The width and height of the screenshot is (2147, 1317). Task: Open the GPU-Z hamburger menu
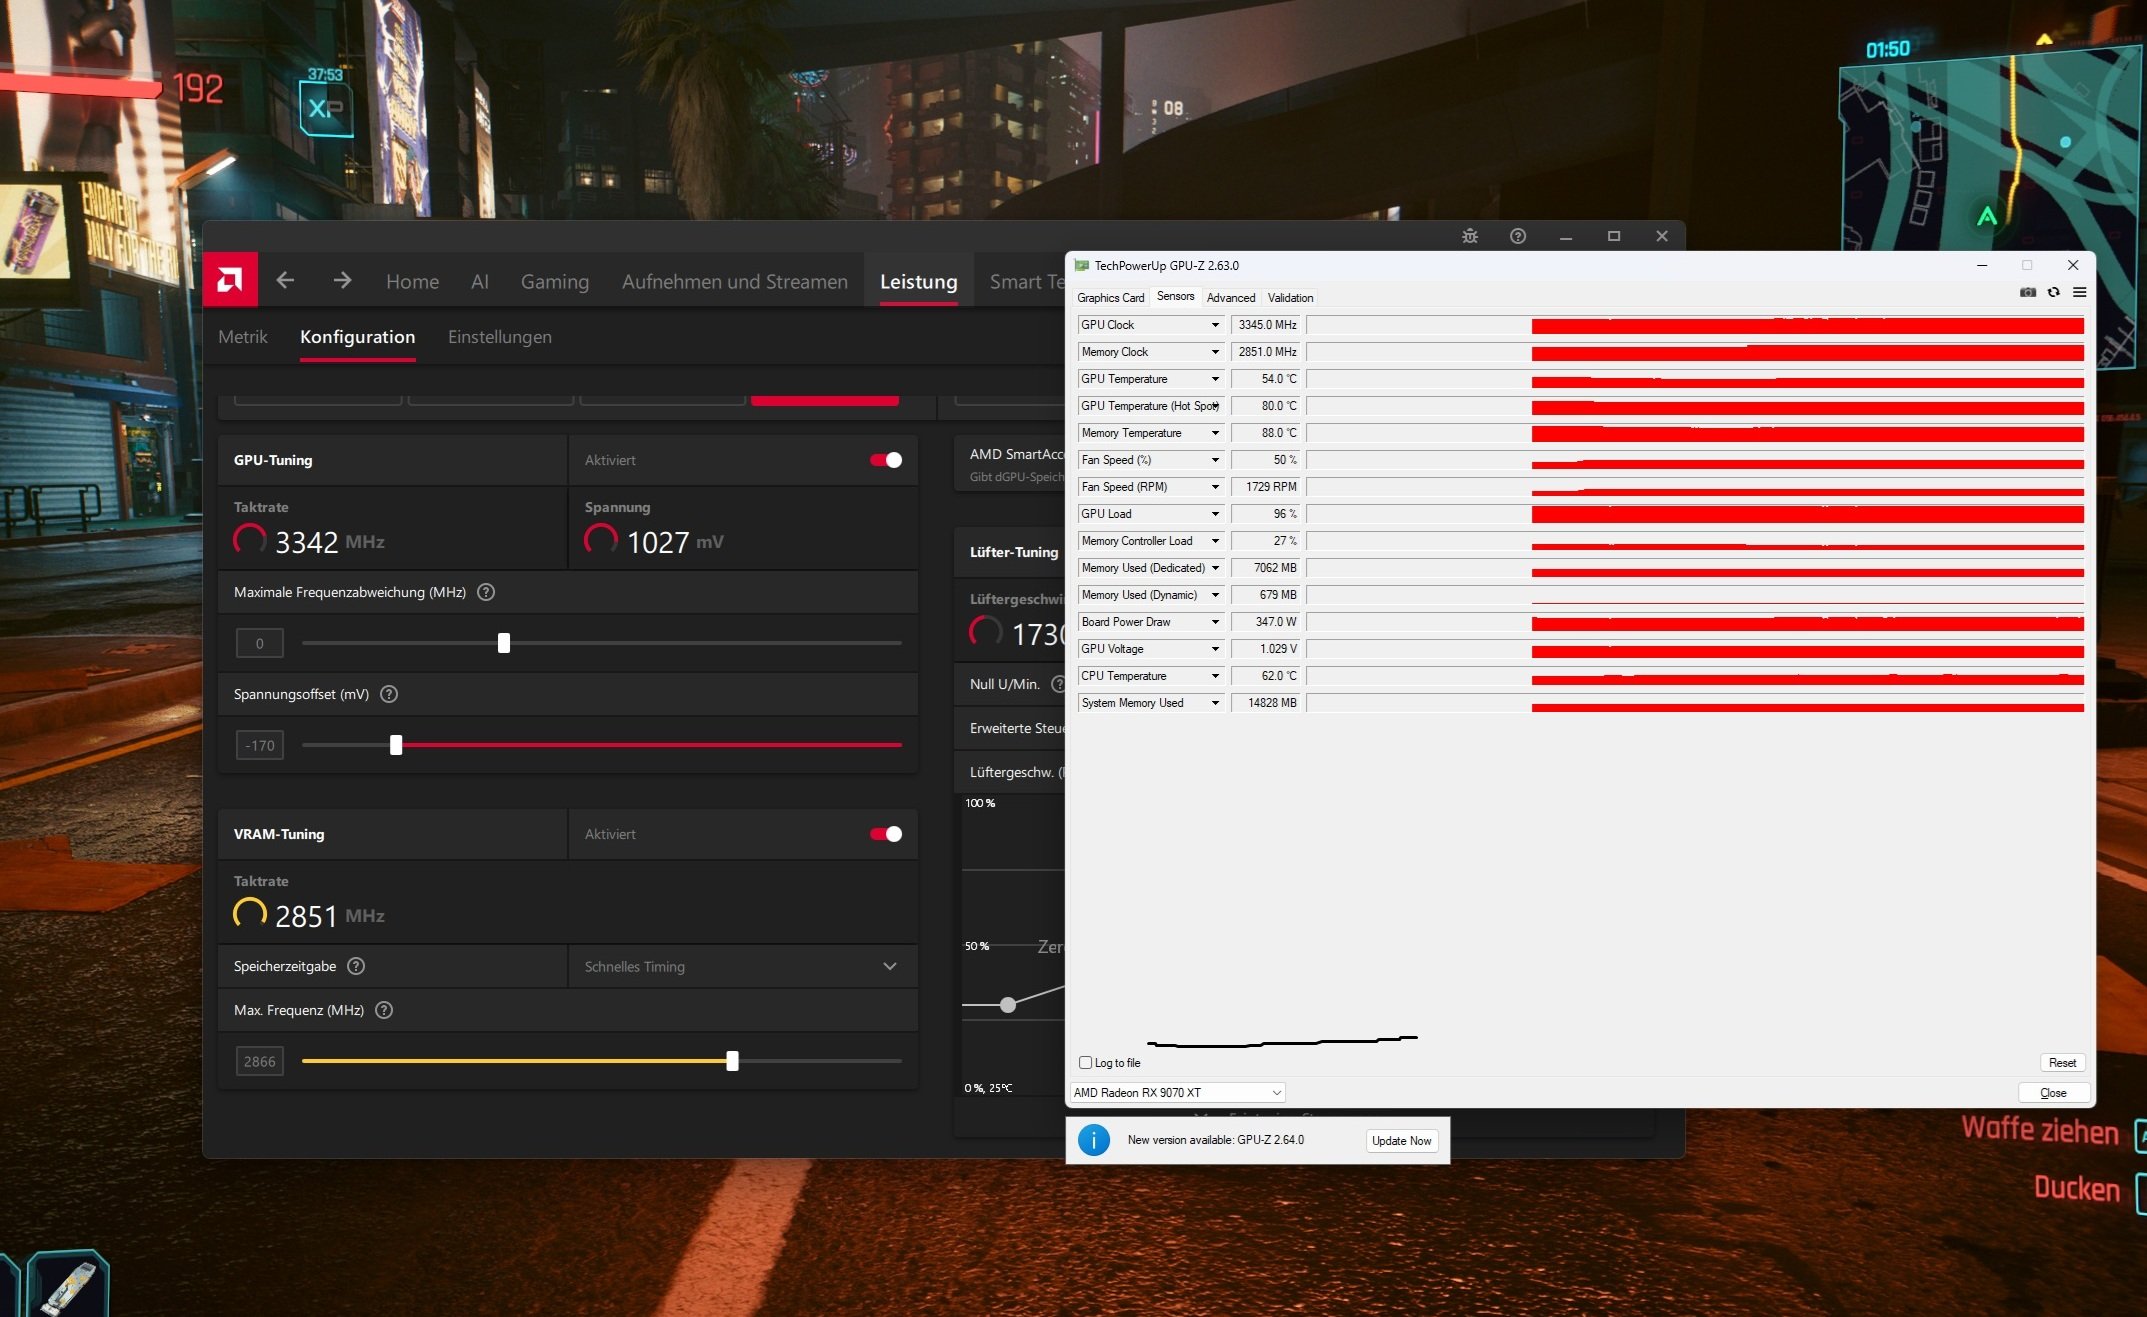(2079, 292)
